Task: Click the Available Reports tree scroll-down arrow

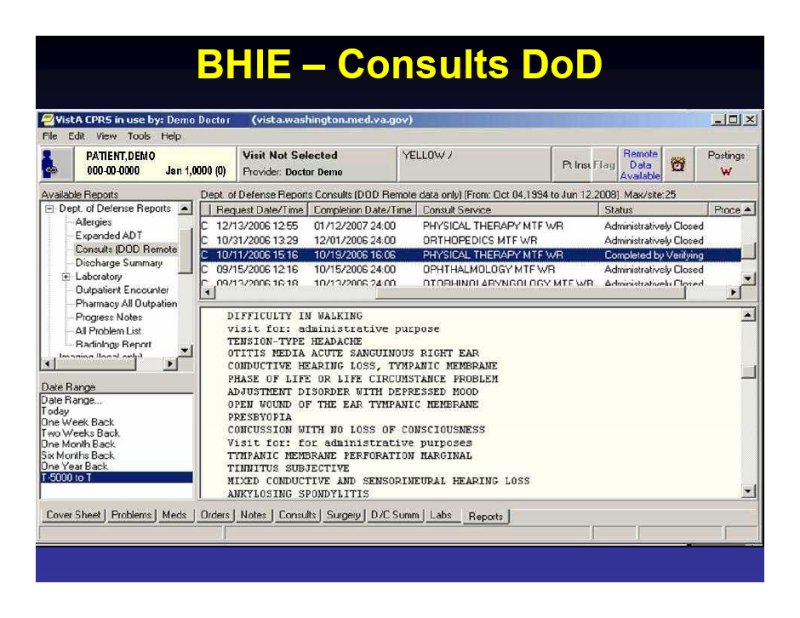Action: click(x=185, y=350)
